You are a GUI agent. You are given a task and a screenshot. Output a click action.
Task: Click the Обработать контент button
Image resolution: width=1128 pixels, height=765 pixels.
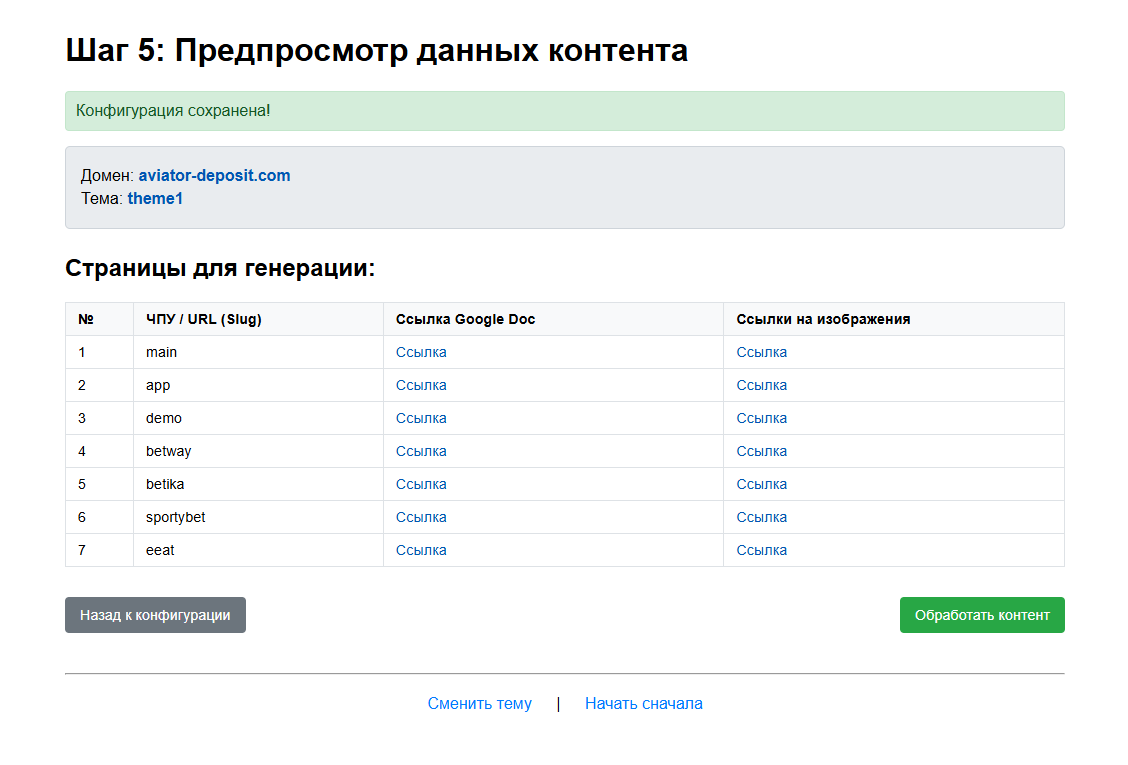click(981, 615)
